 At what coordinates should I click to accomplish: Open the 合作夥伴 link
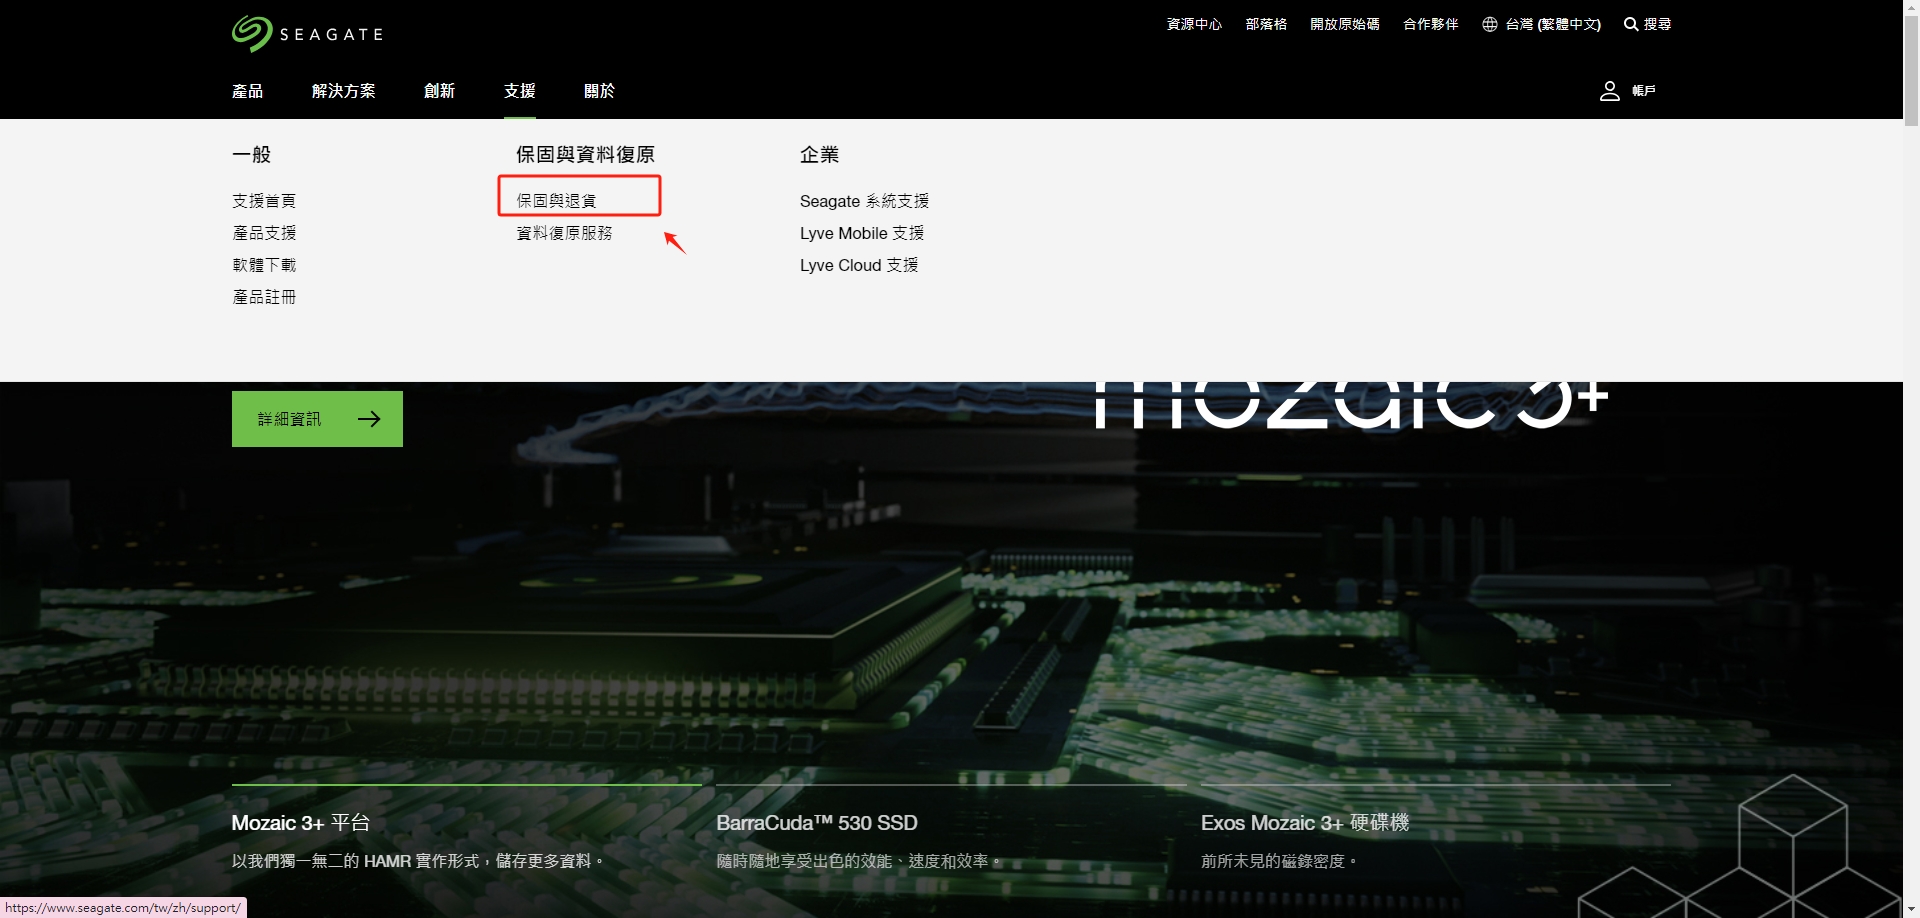point(1431,24)
